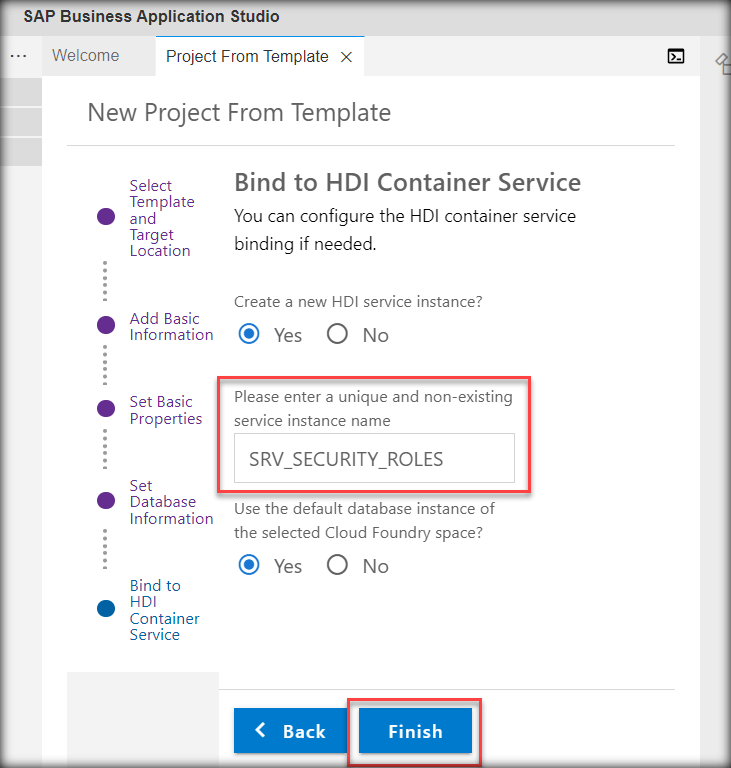Click 'Use the default database instance' label

[364, 520]
